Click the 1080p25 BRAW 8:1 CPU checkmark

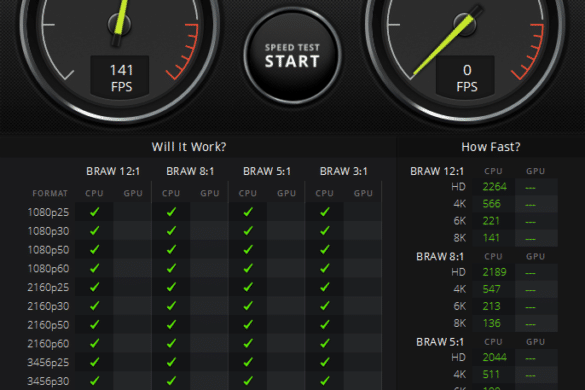click(171, 212)
